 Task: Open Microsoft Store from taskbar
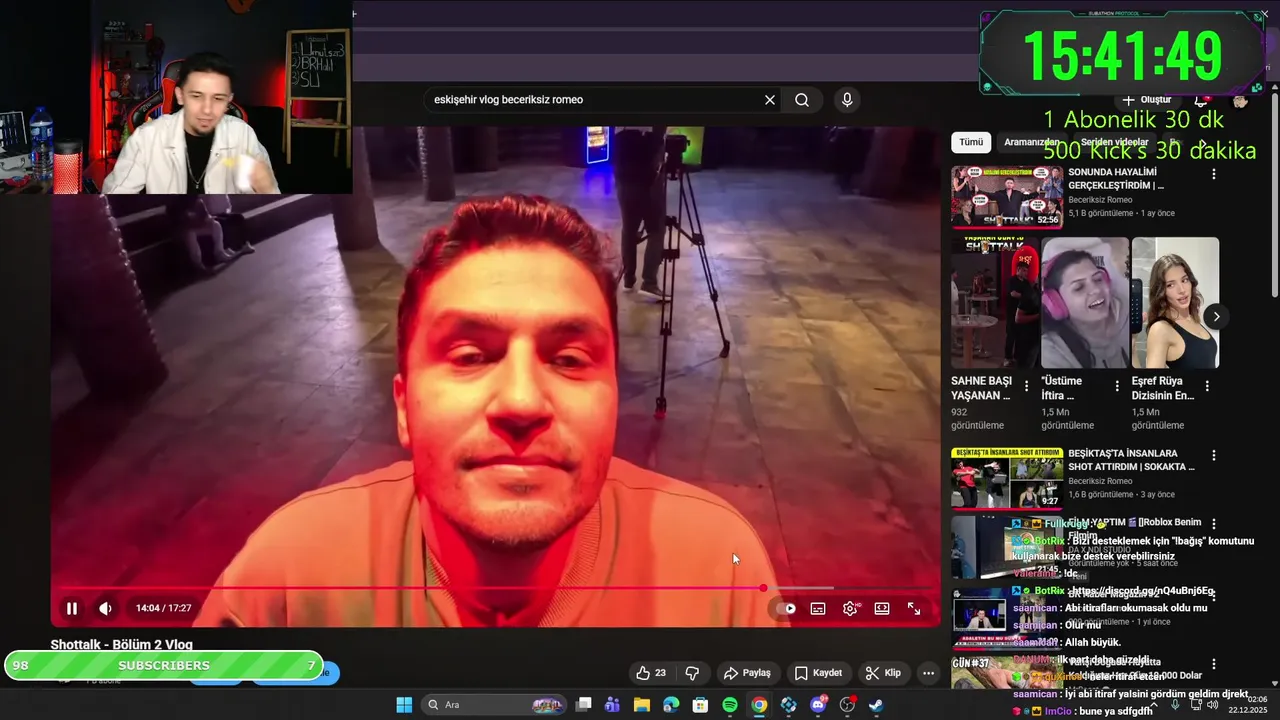click(700, 705)
